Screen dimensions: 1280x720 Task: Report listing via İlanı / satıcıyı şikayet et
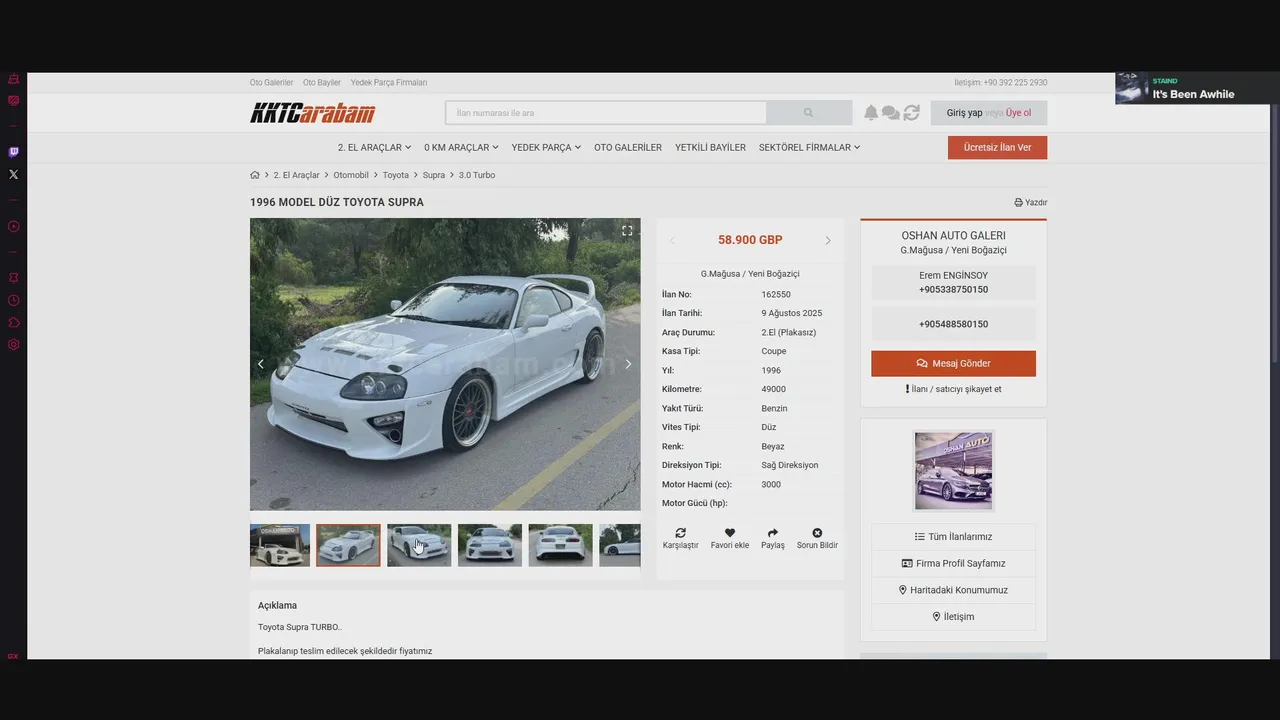coord(953,389)
